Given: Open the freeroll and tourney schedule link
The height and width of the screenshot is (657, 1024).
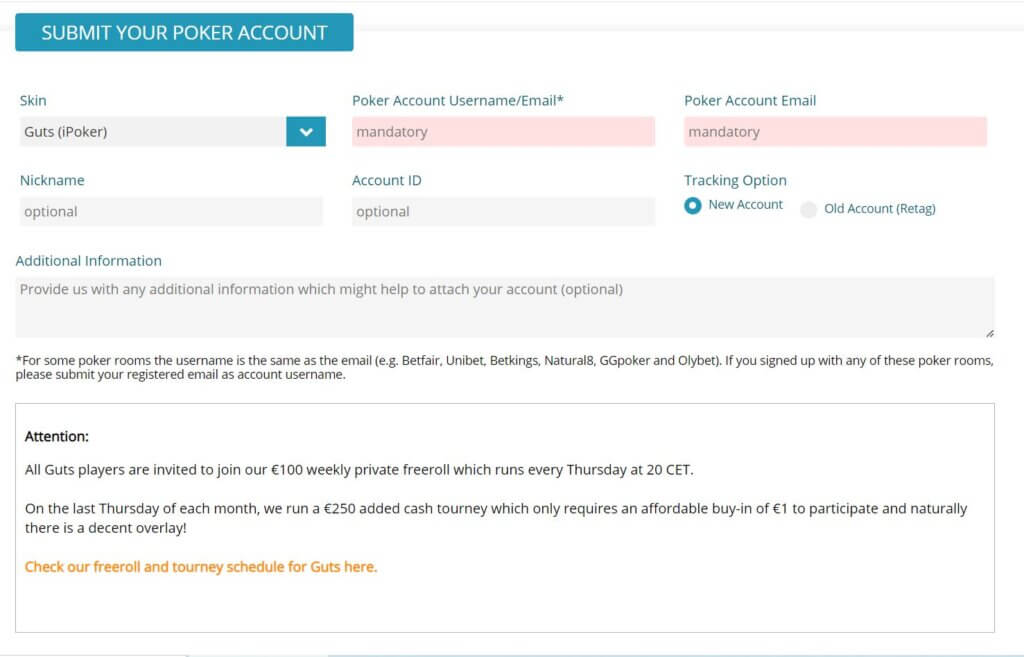Looking at the screenshot, I should [x=201, y=567].
